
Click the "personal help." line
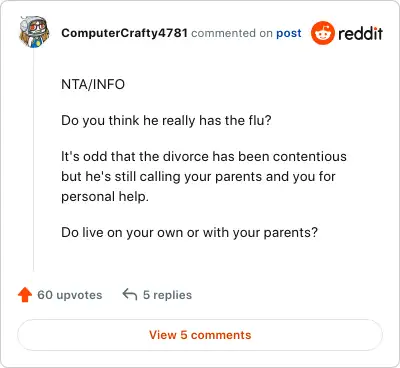click(105, 196)
